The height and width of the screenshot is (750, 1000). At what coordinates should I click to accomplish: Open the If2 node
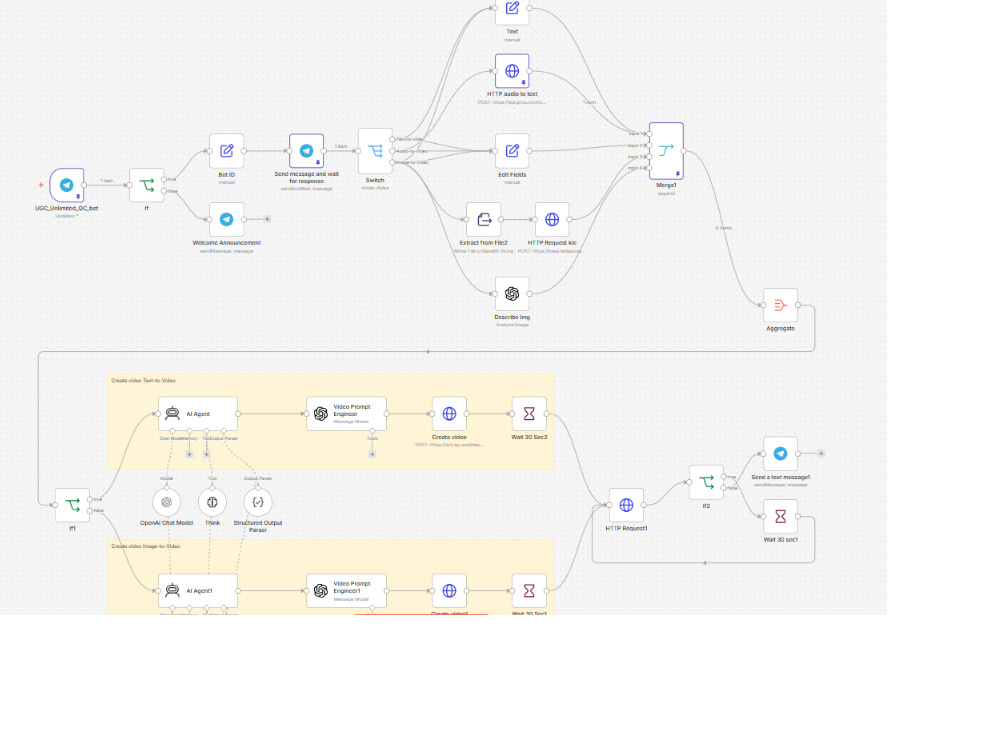pos(706,483)
